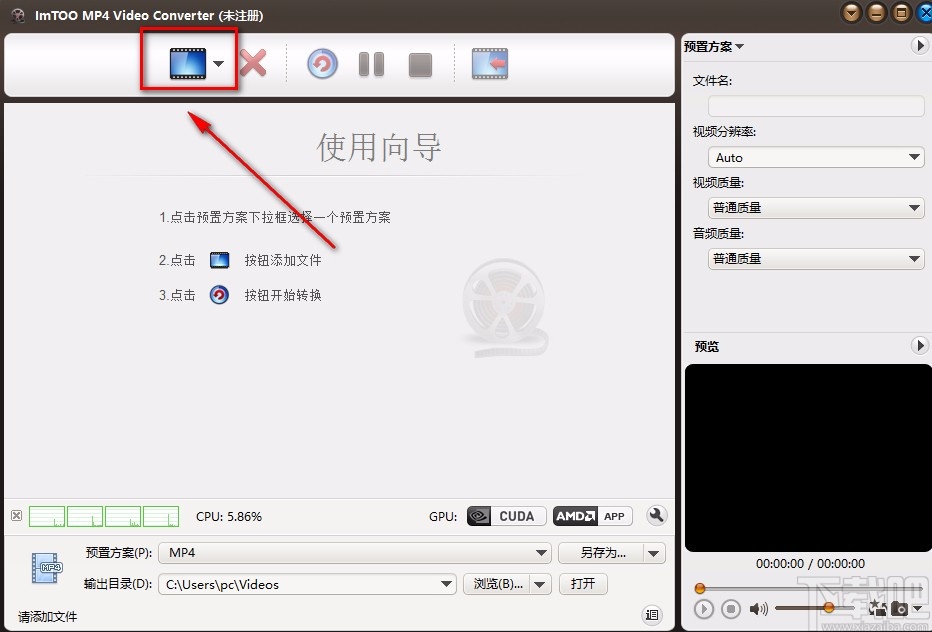
Task: Click the red delete file icon
Action: point(253,62)
